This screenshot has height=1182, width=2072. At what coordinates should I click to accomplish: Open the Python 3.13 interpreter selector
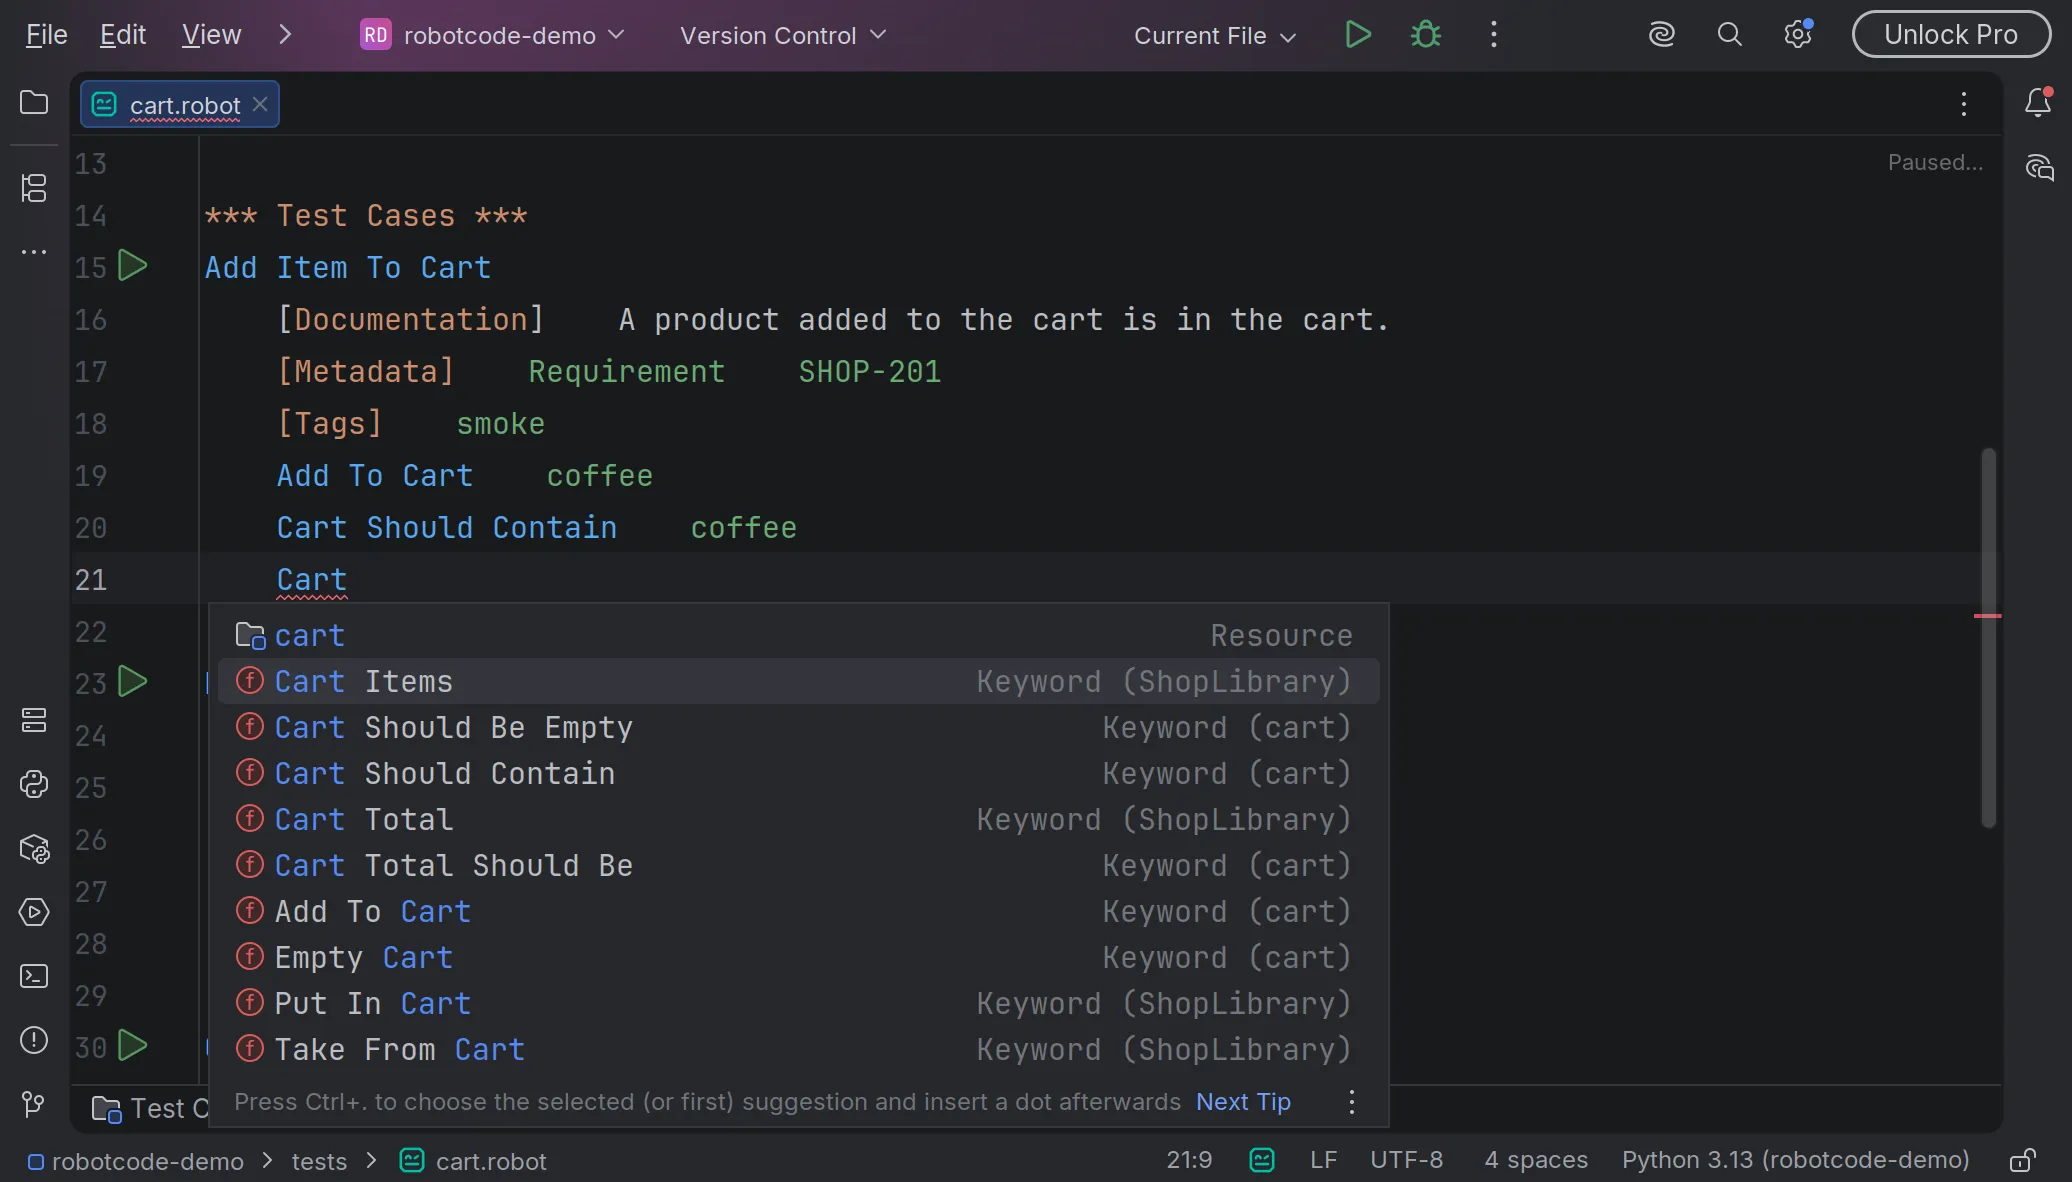pos(1796,1160)
